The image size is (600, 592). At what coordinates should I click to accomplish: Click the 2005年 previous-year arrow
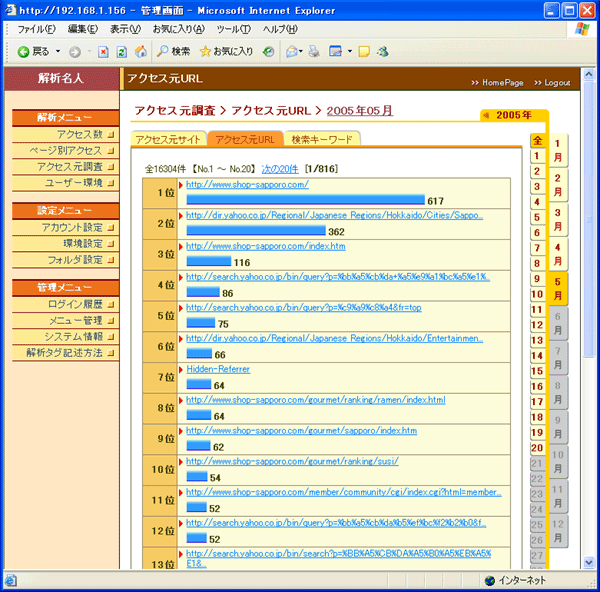486,115
